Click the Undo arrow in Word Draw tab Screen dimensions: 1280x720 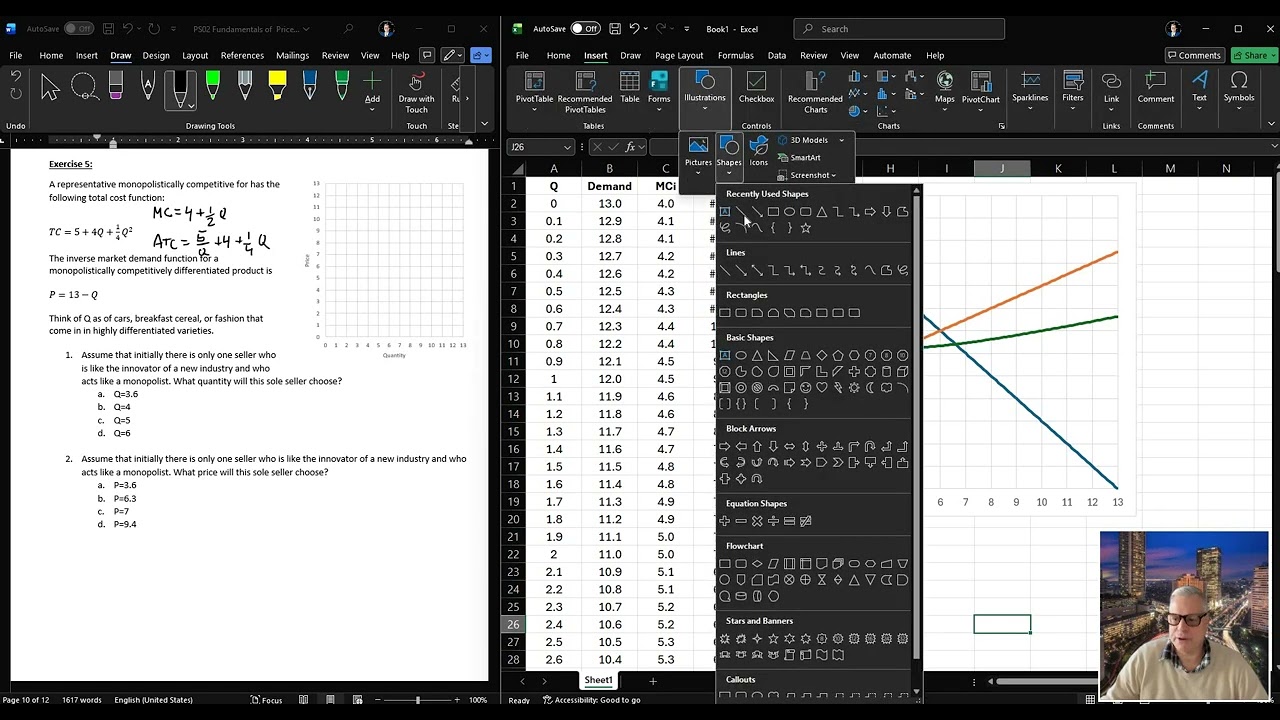point(15,77)
